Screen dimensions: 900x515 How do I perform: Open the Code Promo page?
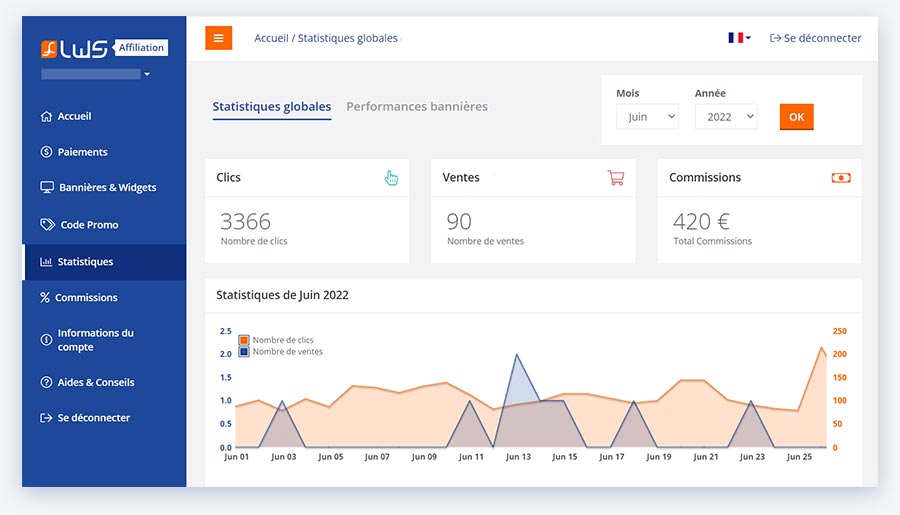pos(89,225)
